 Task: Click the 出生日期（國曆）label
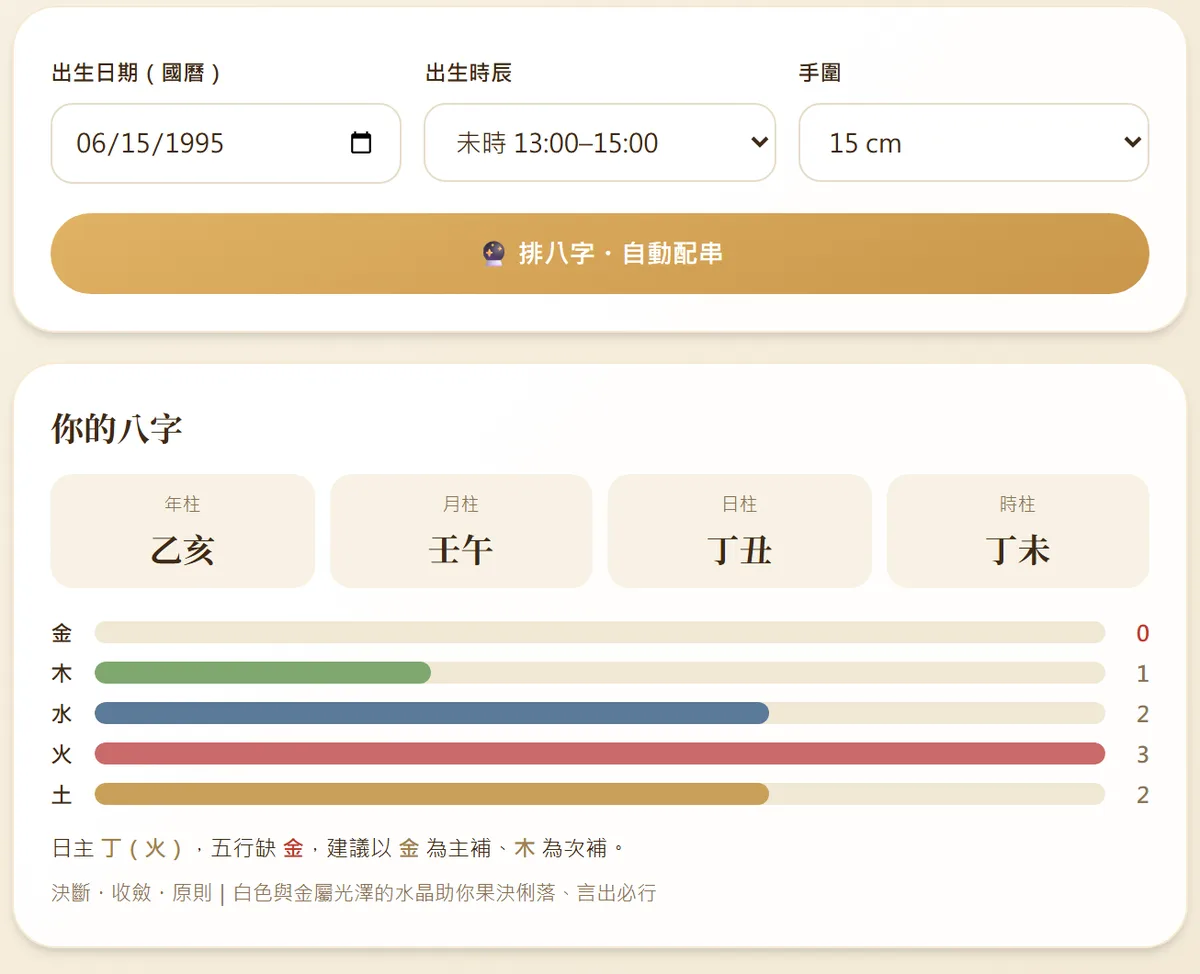(136, 73)
